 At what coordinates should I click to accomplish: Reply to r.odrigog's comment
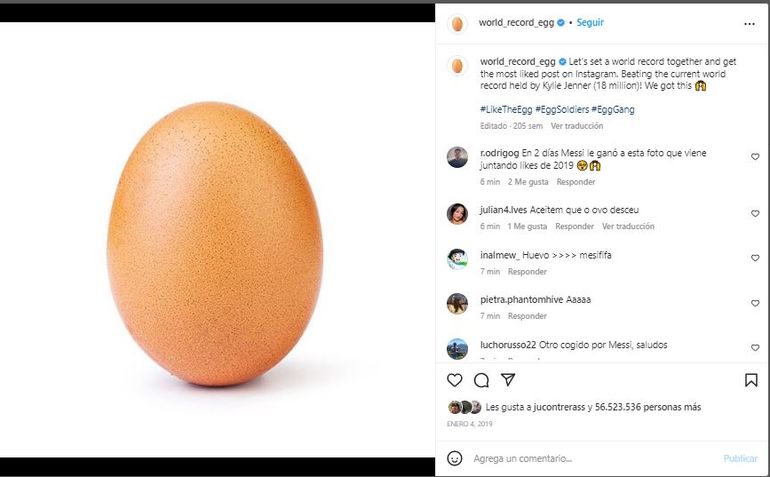coord(576,182)
